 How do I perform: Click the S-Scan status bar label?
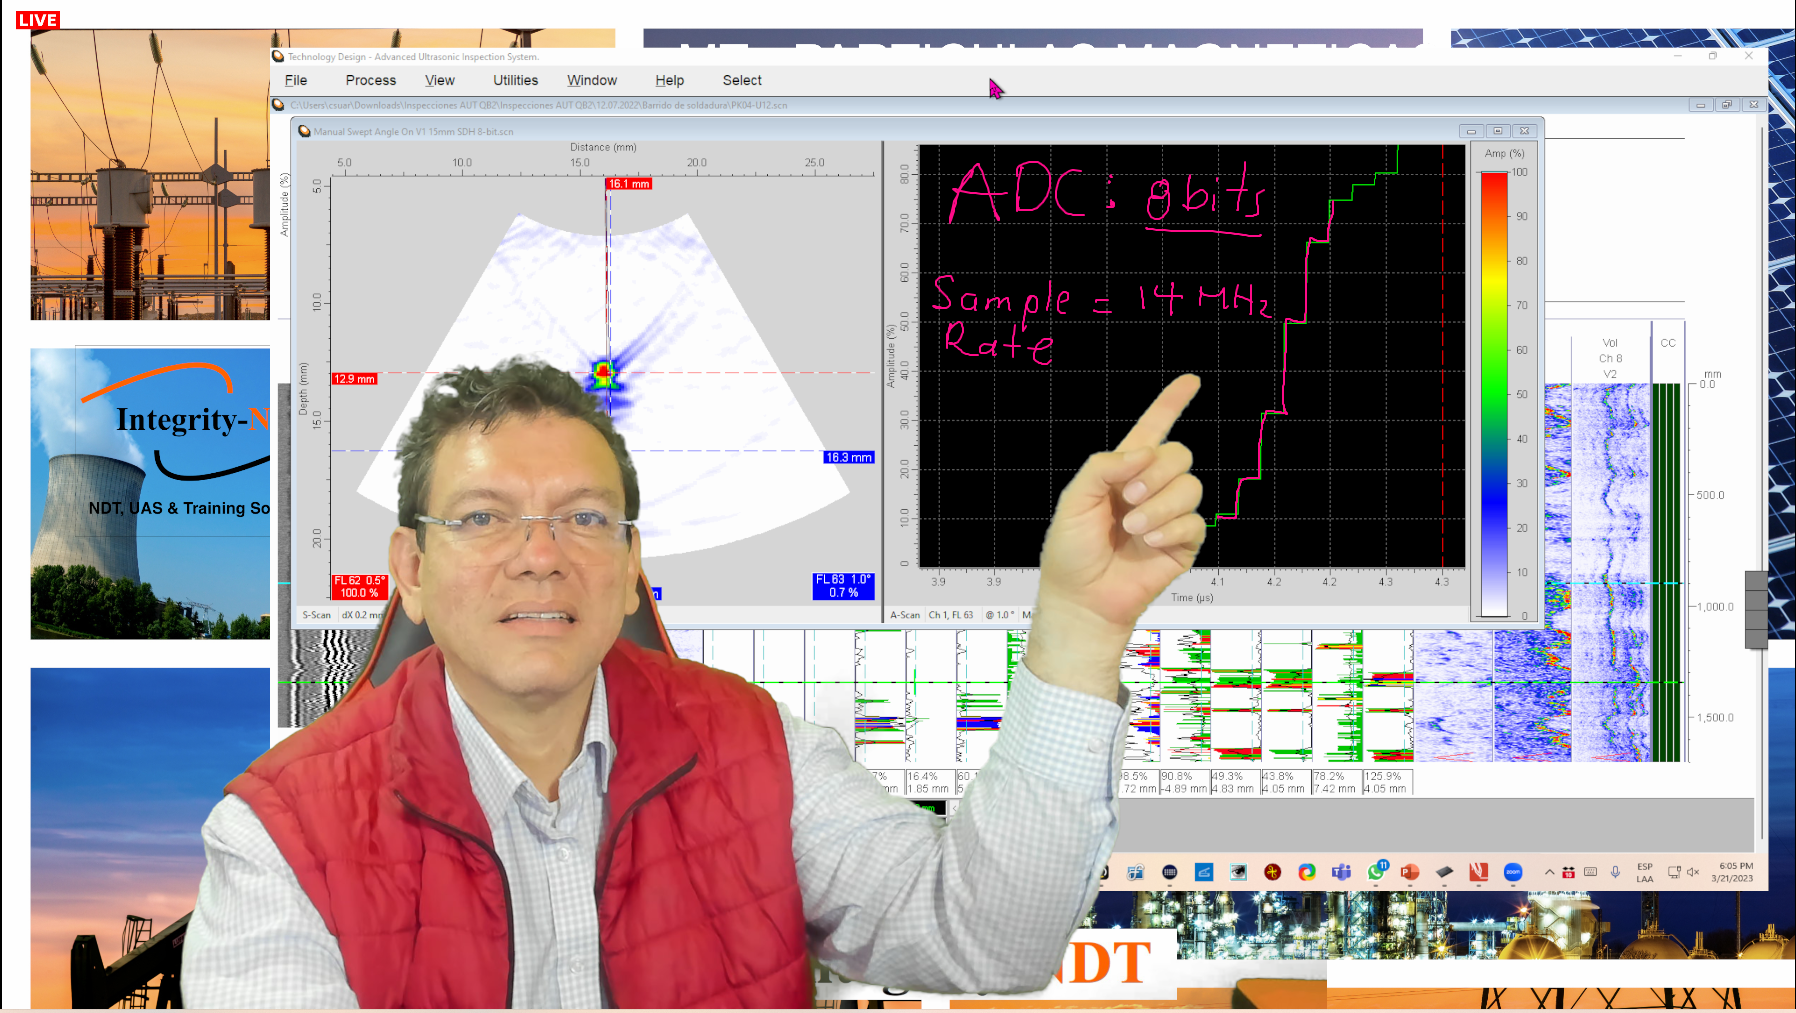317,615
